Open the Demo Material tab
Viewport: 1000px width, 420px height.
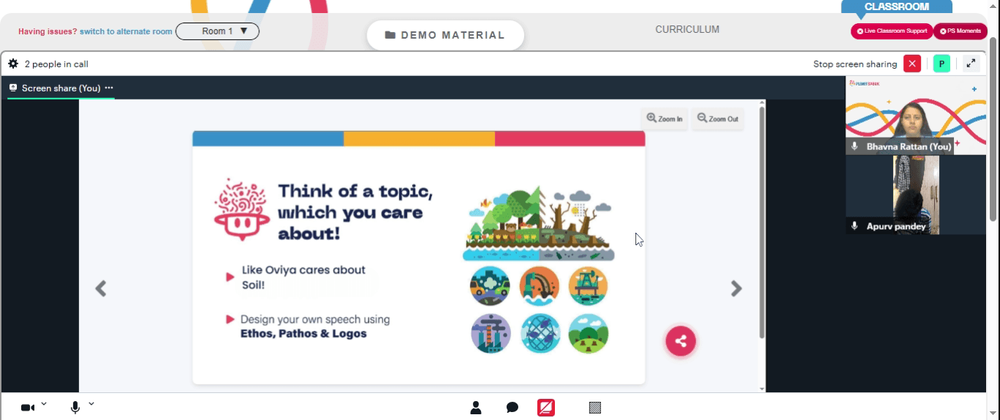(x=445, y=35)
